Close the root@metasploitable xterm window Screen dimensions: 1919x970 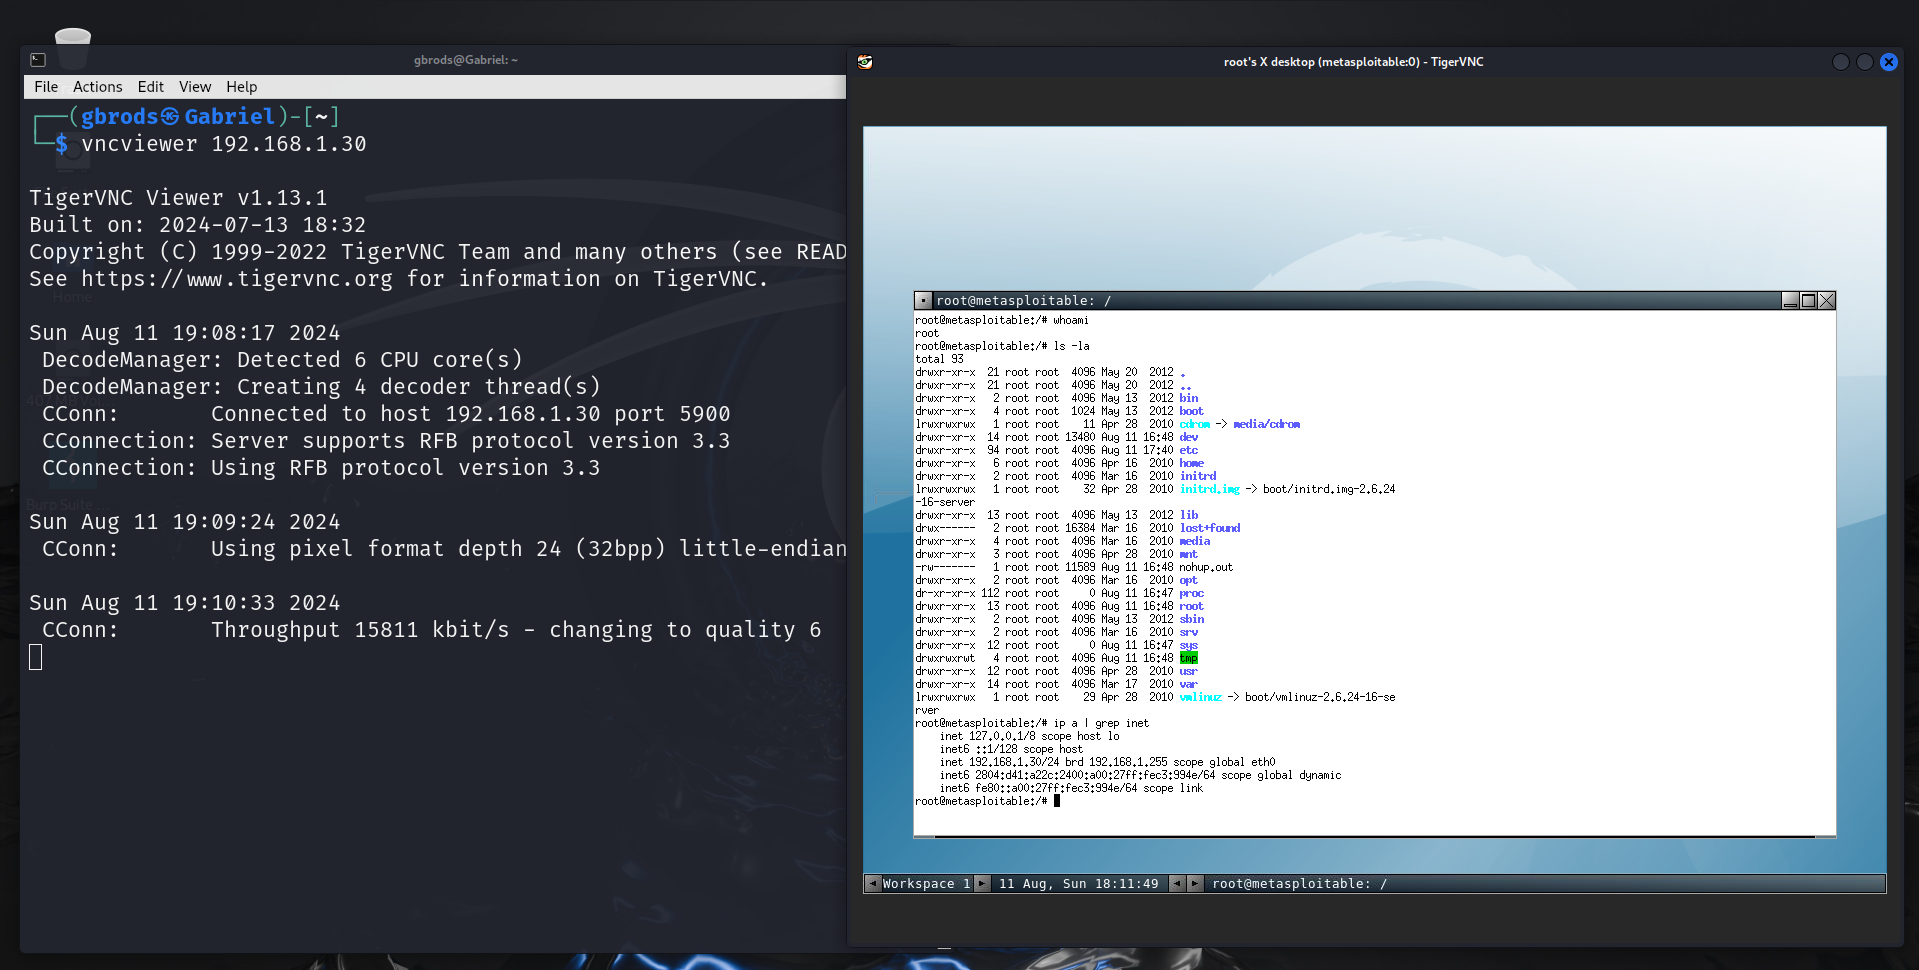tap(1826, 301)
